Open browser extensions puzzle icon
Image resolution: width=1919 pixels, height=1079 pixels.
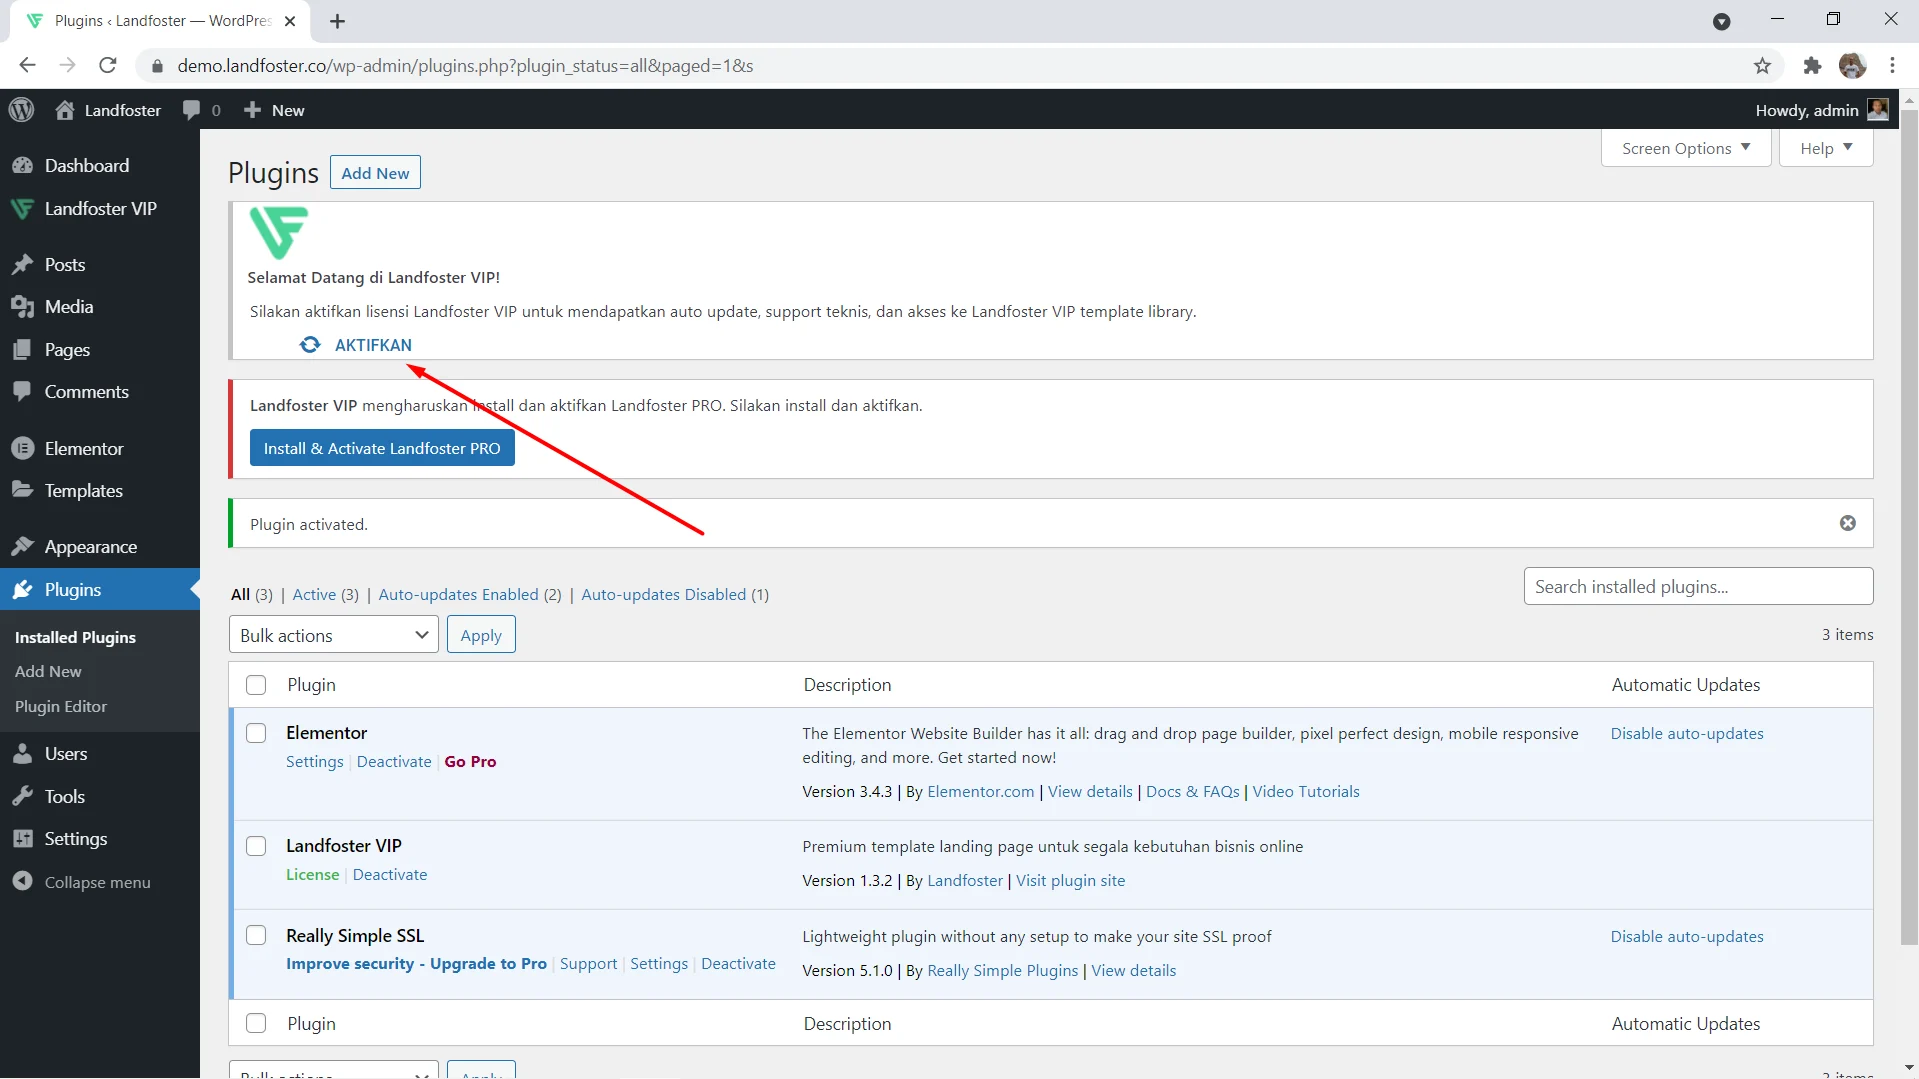coord(1812,66)
